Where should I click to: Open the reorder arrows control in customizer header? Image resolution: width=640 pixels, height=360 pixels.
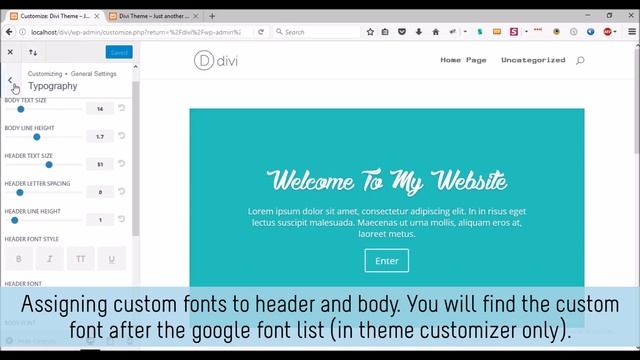(x=33, y=52)
